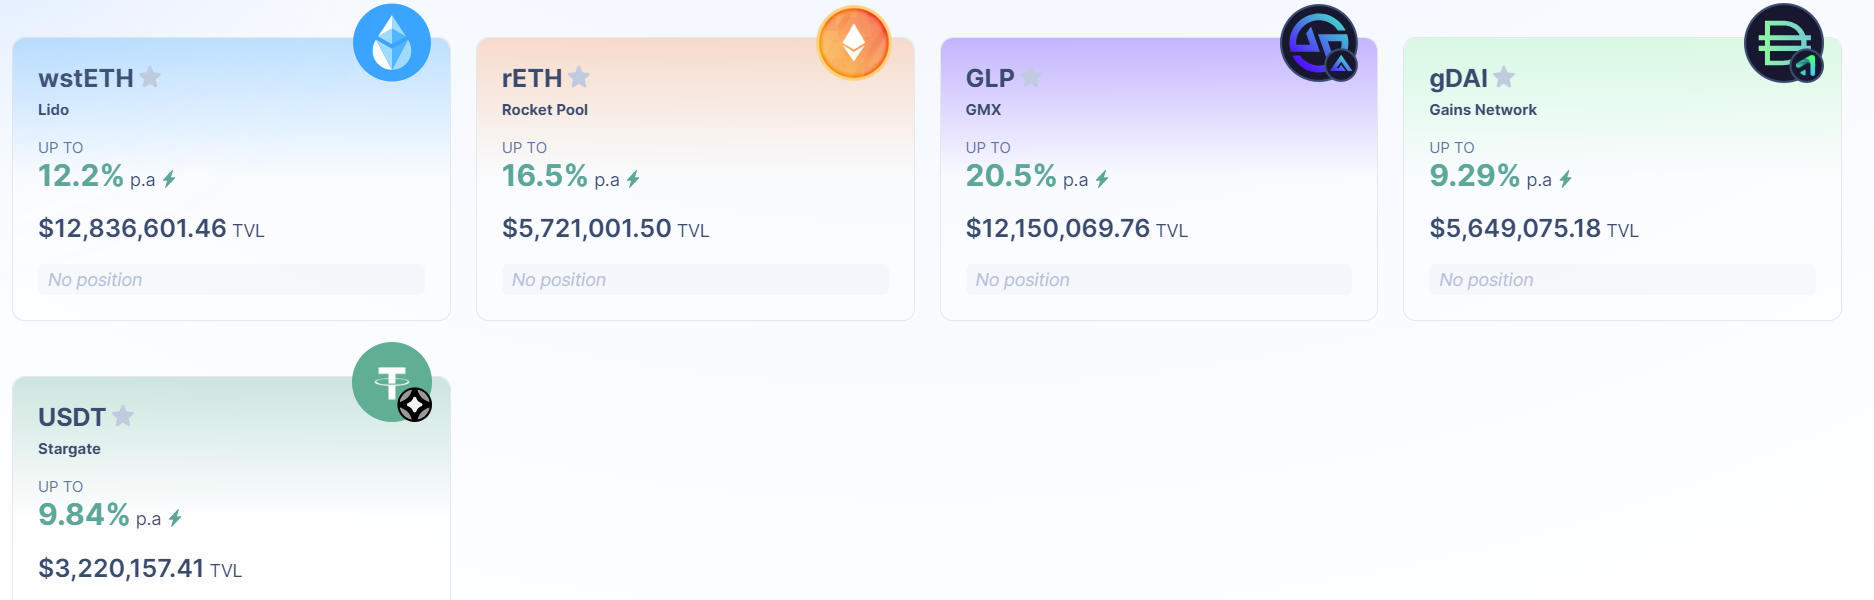Click the wstETH Lido token icon

(x=392, y=43)
